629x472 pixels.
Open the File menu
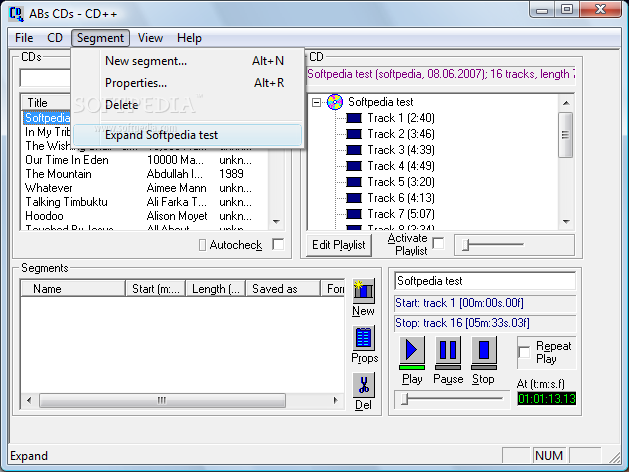point(24,38)
